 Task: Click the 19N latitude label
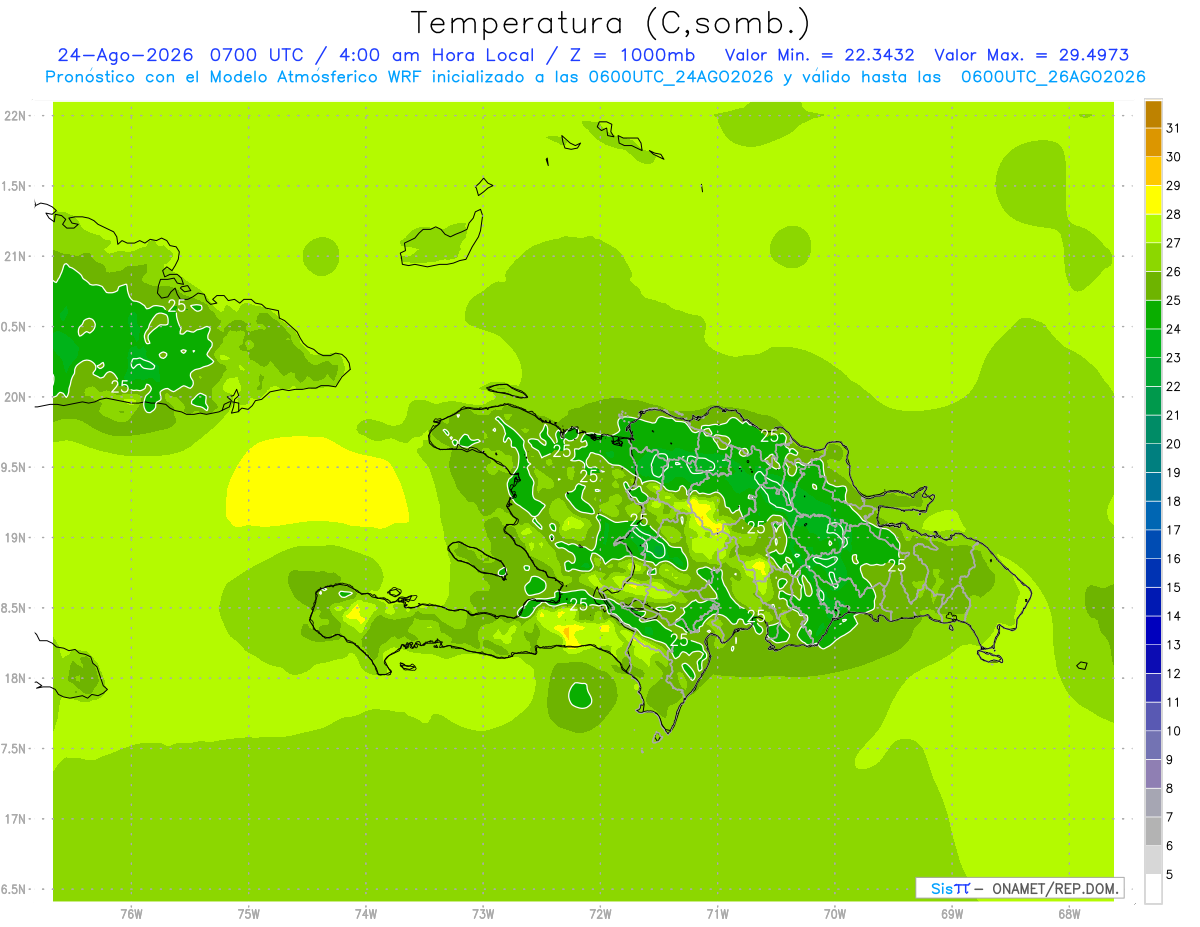[x=16, y=538]
